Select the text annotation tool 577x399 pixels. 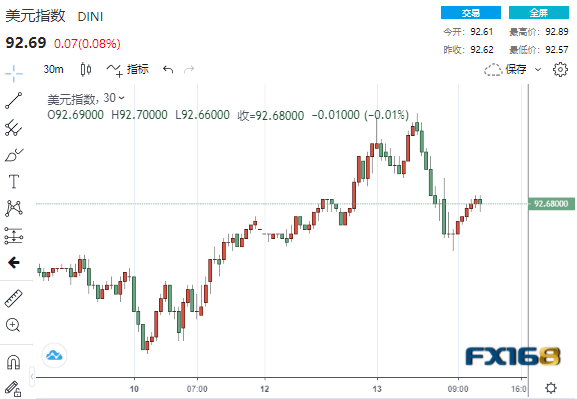point(14,181)
